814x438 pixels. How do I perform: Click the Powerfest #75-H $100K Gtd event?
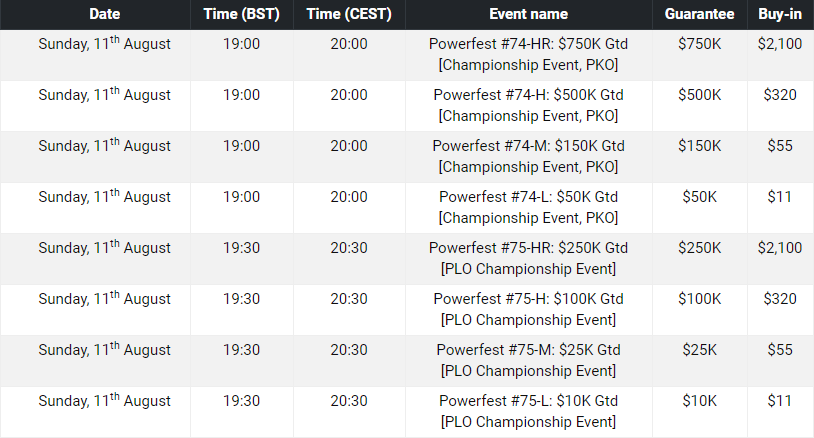(x=528, y=309)
